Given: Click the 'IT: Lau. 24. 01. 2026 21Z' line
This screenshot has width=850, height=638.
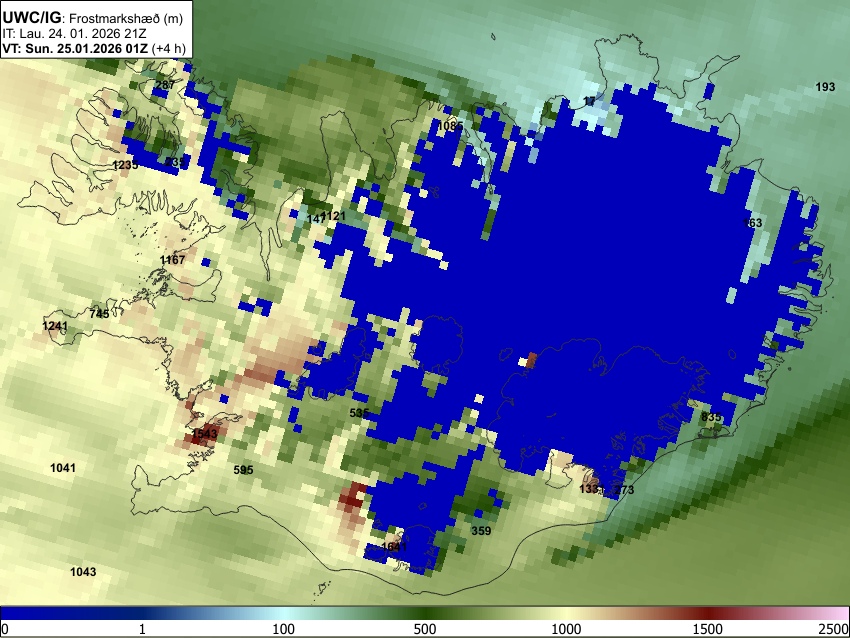Looking at the screenshot, I should click(x=74, y=34).
